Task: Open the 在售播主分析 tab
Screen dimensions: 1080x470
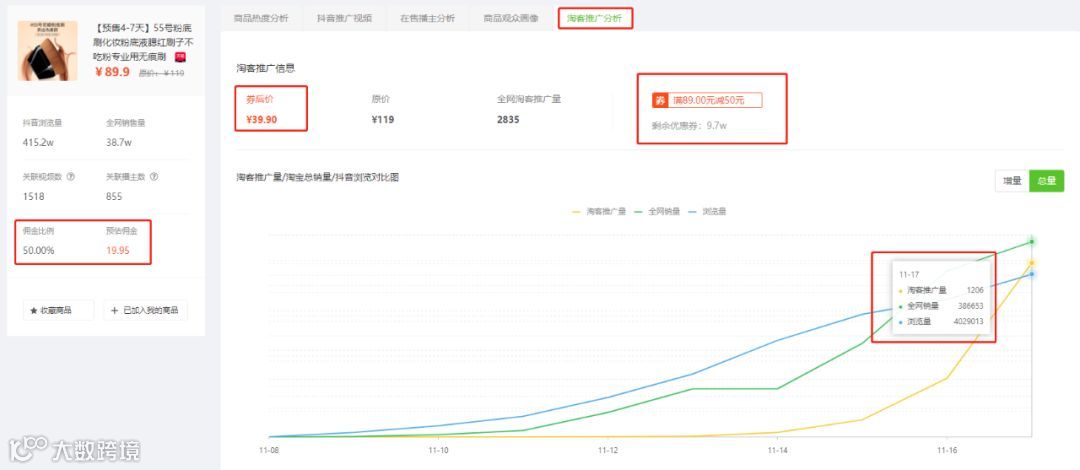Action: pyautogui.click(x=428, y=19)
